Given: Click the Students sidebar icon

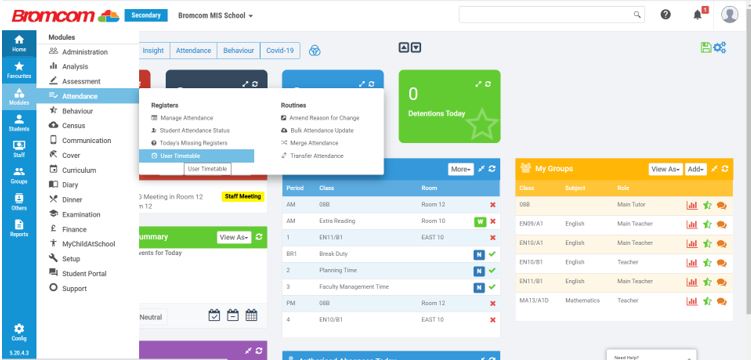Looking at the screenshot, I should coord(19,123).
